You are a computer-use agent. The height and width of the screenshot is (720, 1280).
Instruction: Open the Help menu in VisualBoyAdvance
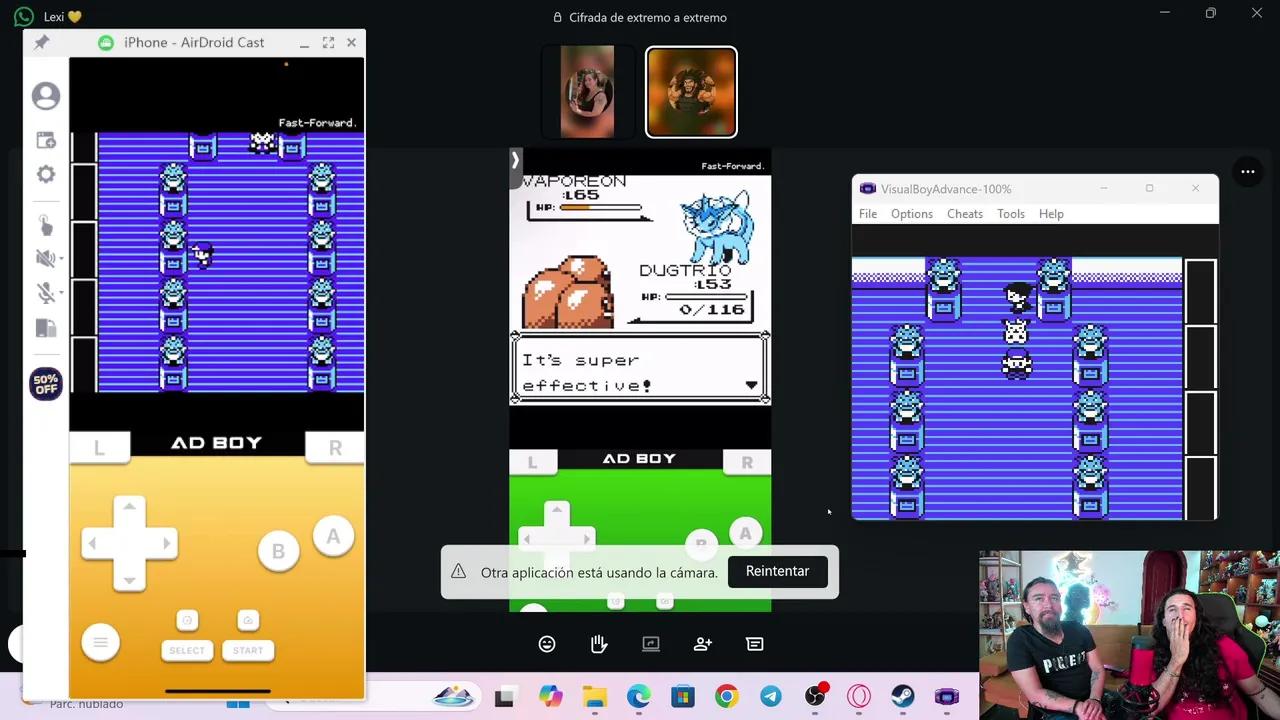click(x=1051, y=214)
